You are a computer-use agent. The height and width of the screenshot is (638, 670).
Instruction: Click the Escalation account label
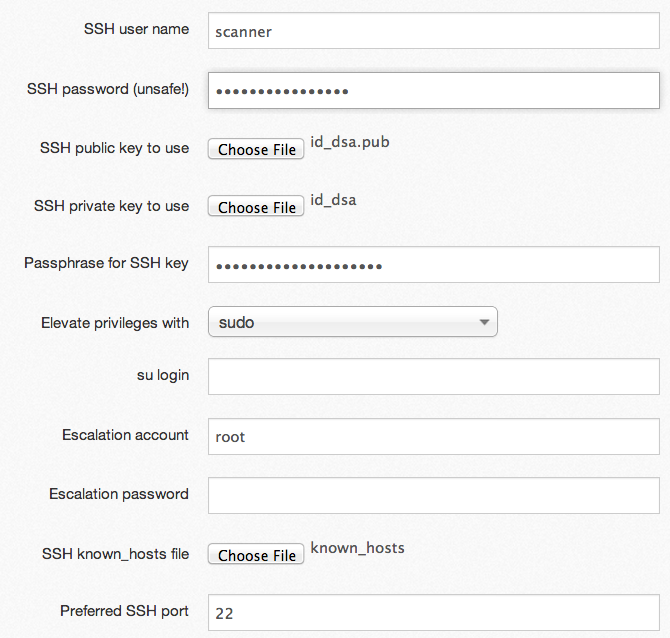[125, 435]
